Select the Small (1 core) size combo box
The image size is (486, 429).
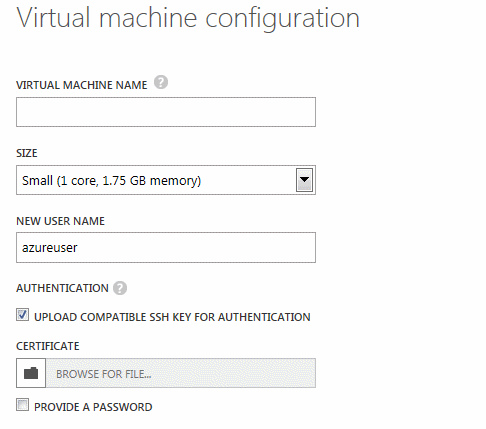(166, 180)
